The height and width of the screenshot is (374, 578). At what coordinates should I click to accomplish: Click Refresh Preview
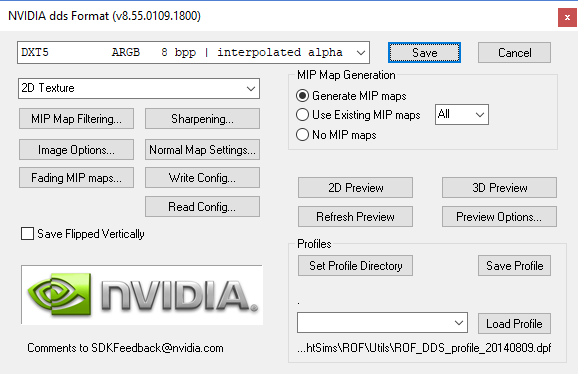pos(355,216)
